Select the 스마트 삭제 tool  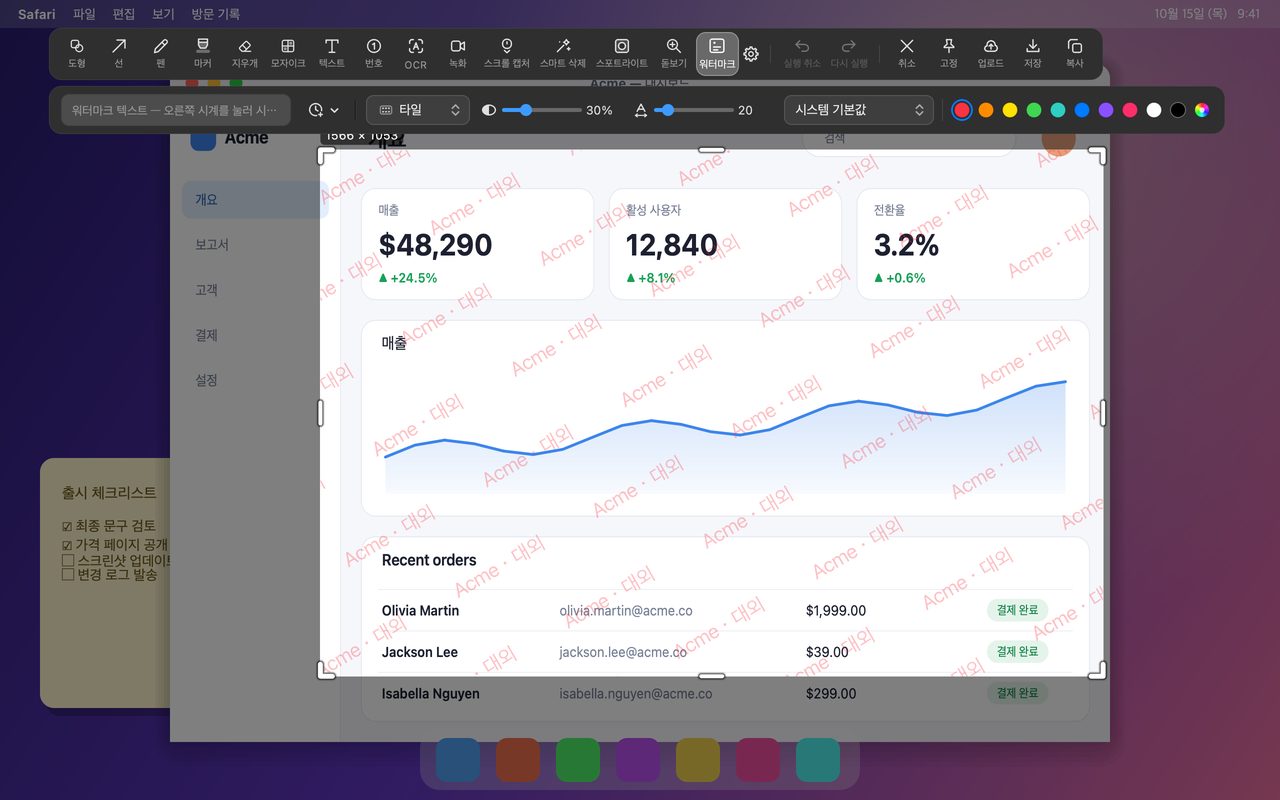pos(563,53)
